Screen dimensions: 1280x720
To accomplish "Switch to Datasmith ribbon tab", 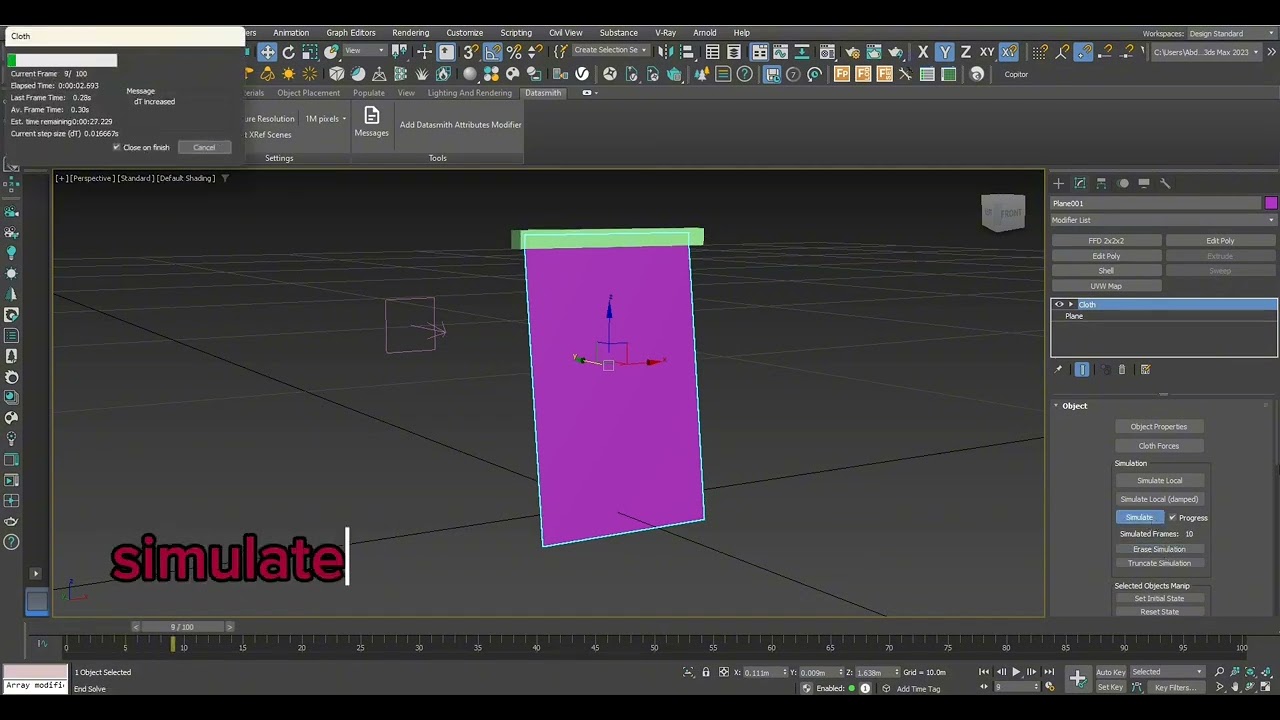I will point(543,93).
